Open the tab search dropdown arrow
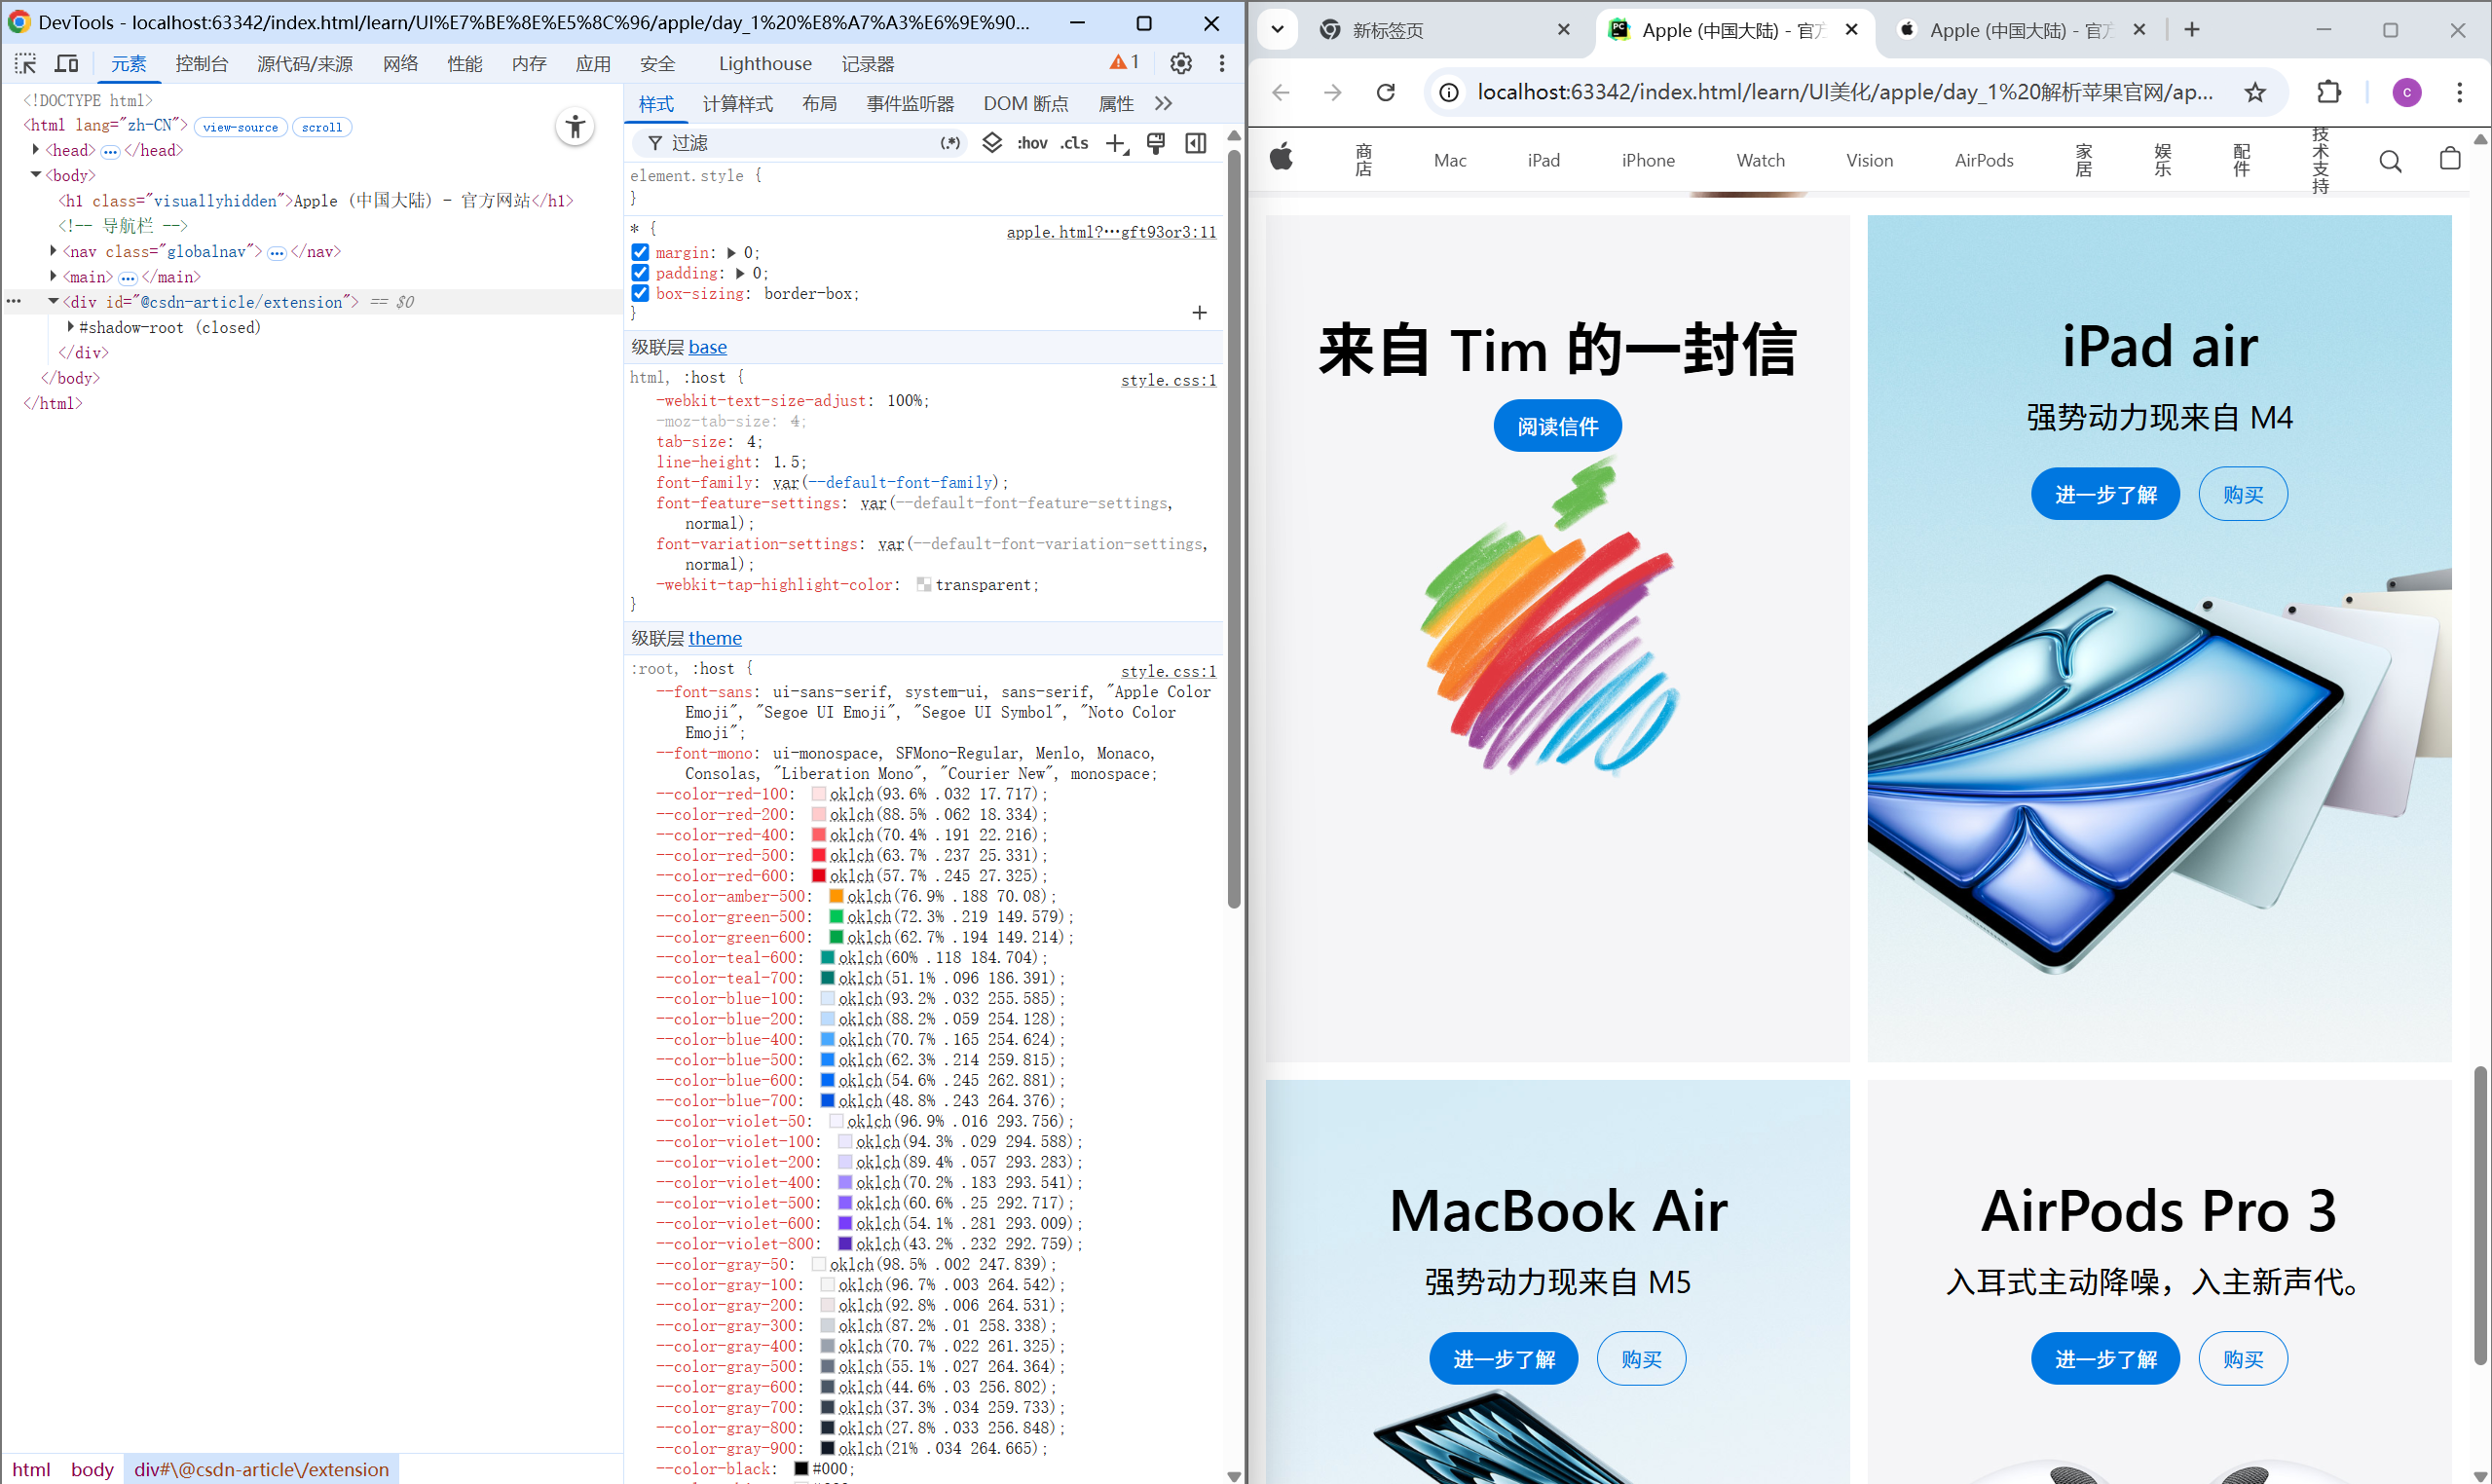The image size is (2492, 1484). click(1277, 29)
